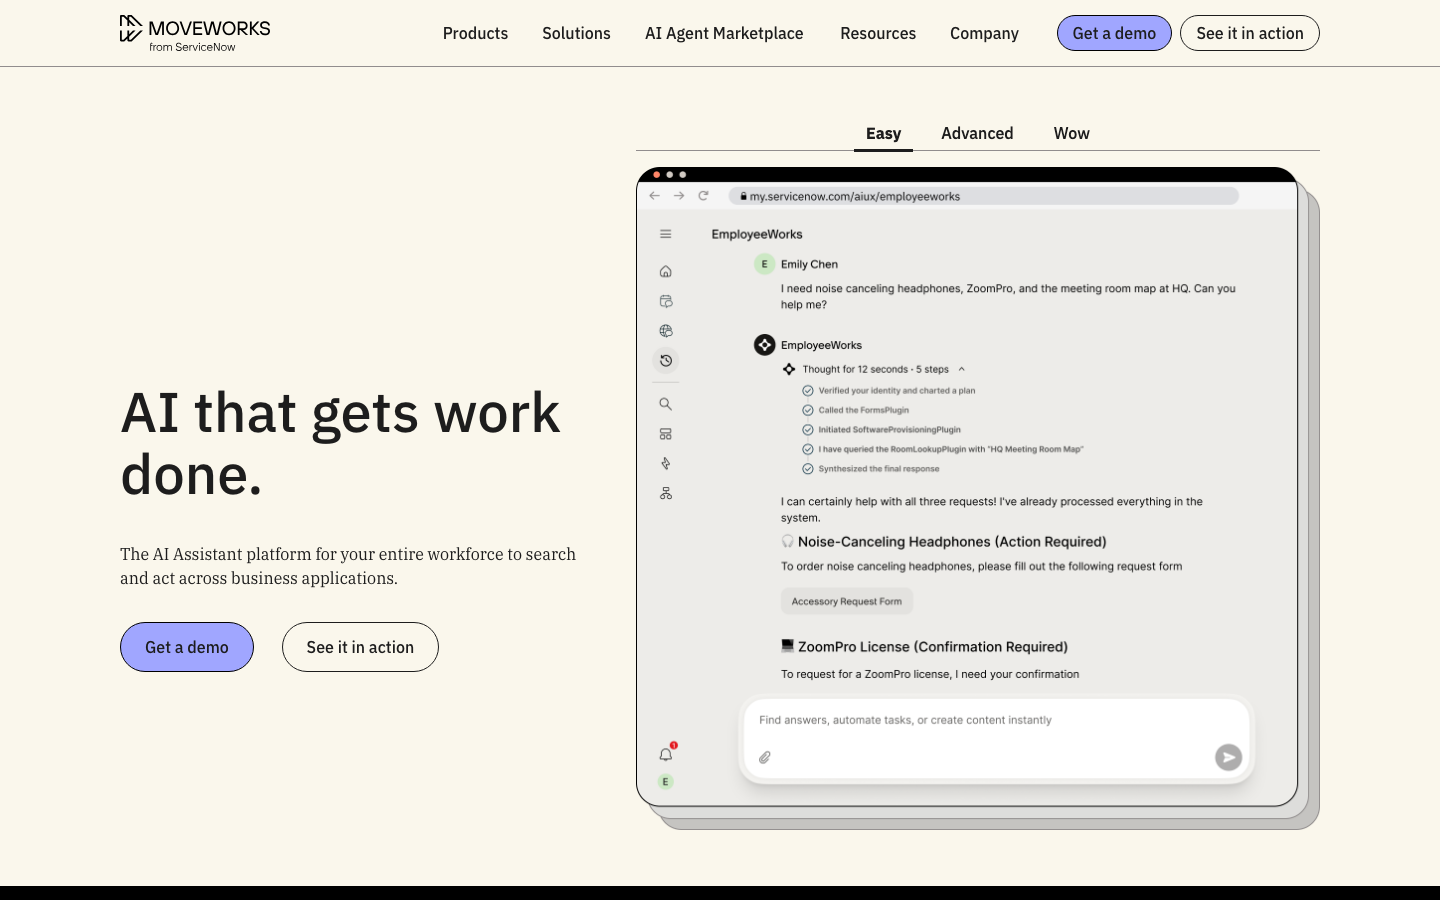Viewport: 1440px width, 900px height.
Task: Click the search magnifier icon in sidebar
Action: click(666, 404)
